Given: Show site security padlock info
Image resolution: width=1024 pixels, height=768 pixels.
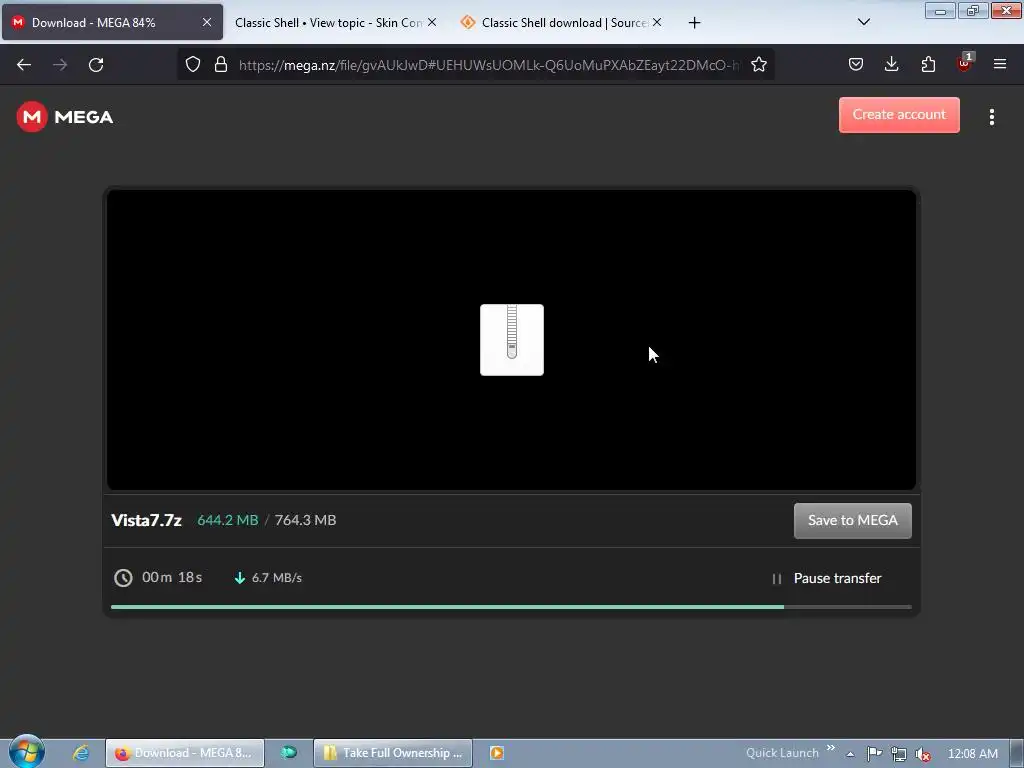Looking at the screenshot, I should coord(221,65).
